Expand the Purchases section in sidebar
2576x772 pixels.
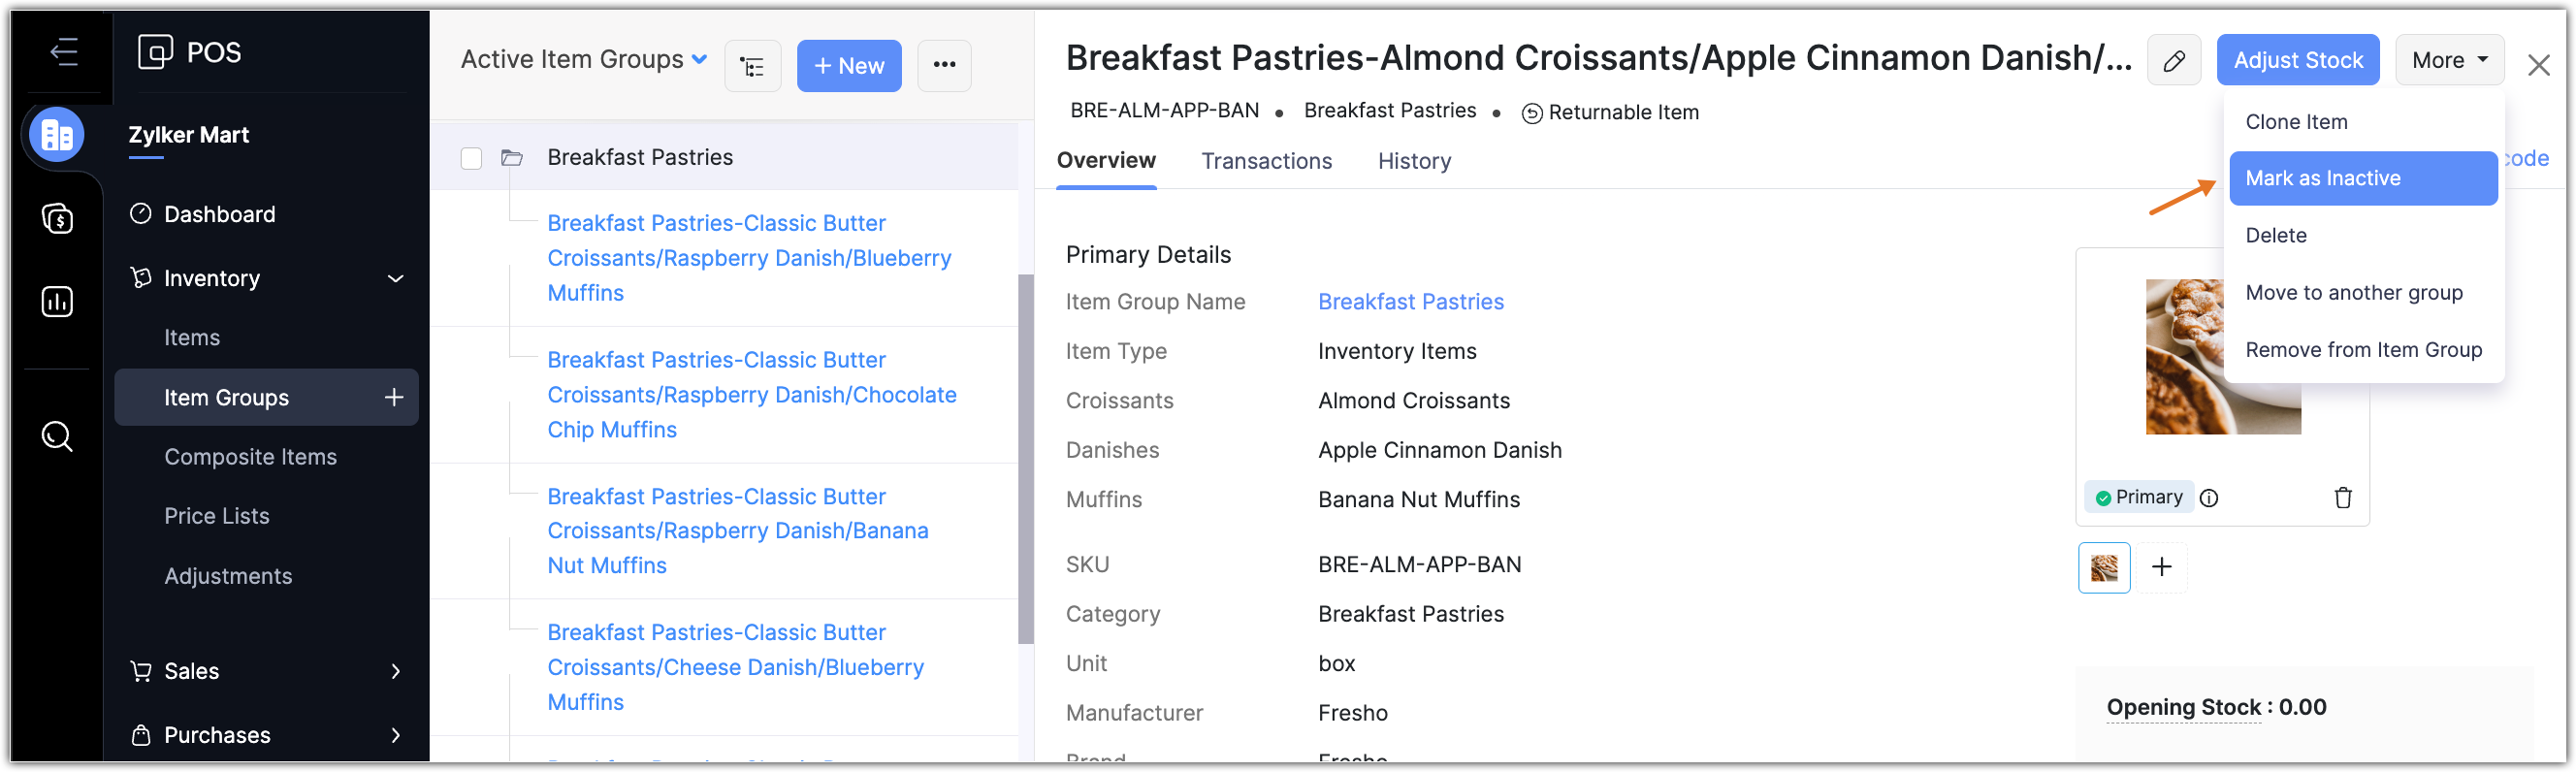(x=396, y=735)
